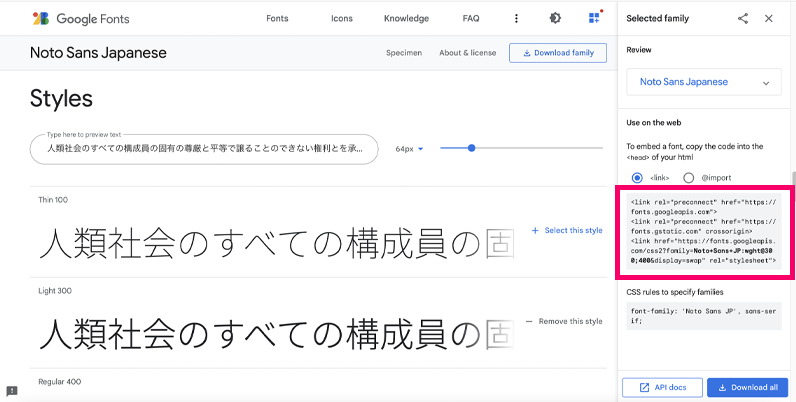Click the Google Fonts logo
This screenshot has width=796, height=402.
pos(80,18)
